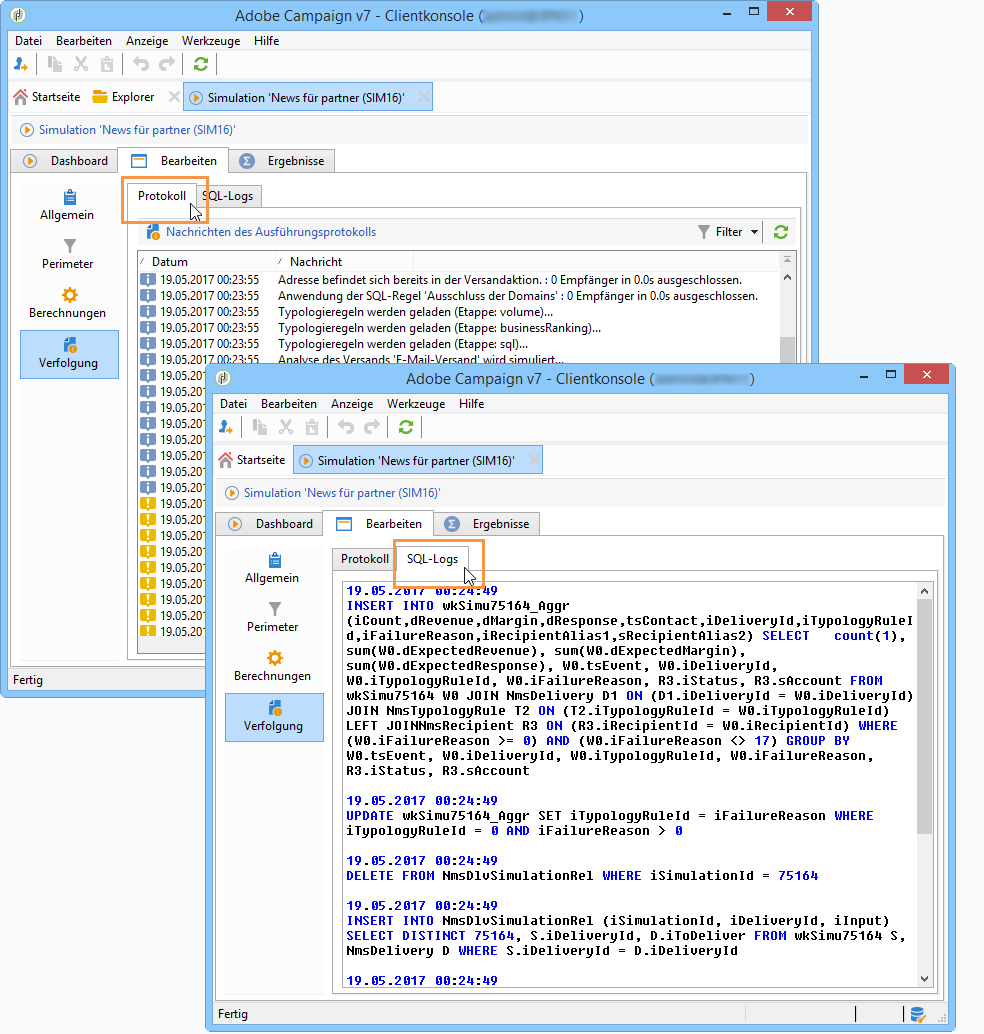Viewport: 984px width, 1034px height.
Task: Refresh the execution log list
Action: click(x=781, y=232)
